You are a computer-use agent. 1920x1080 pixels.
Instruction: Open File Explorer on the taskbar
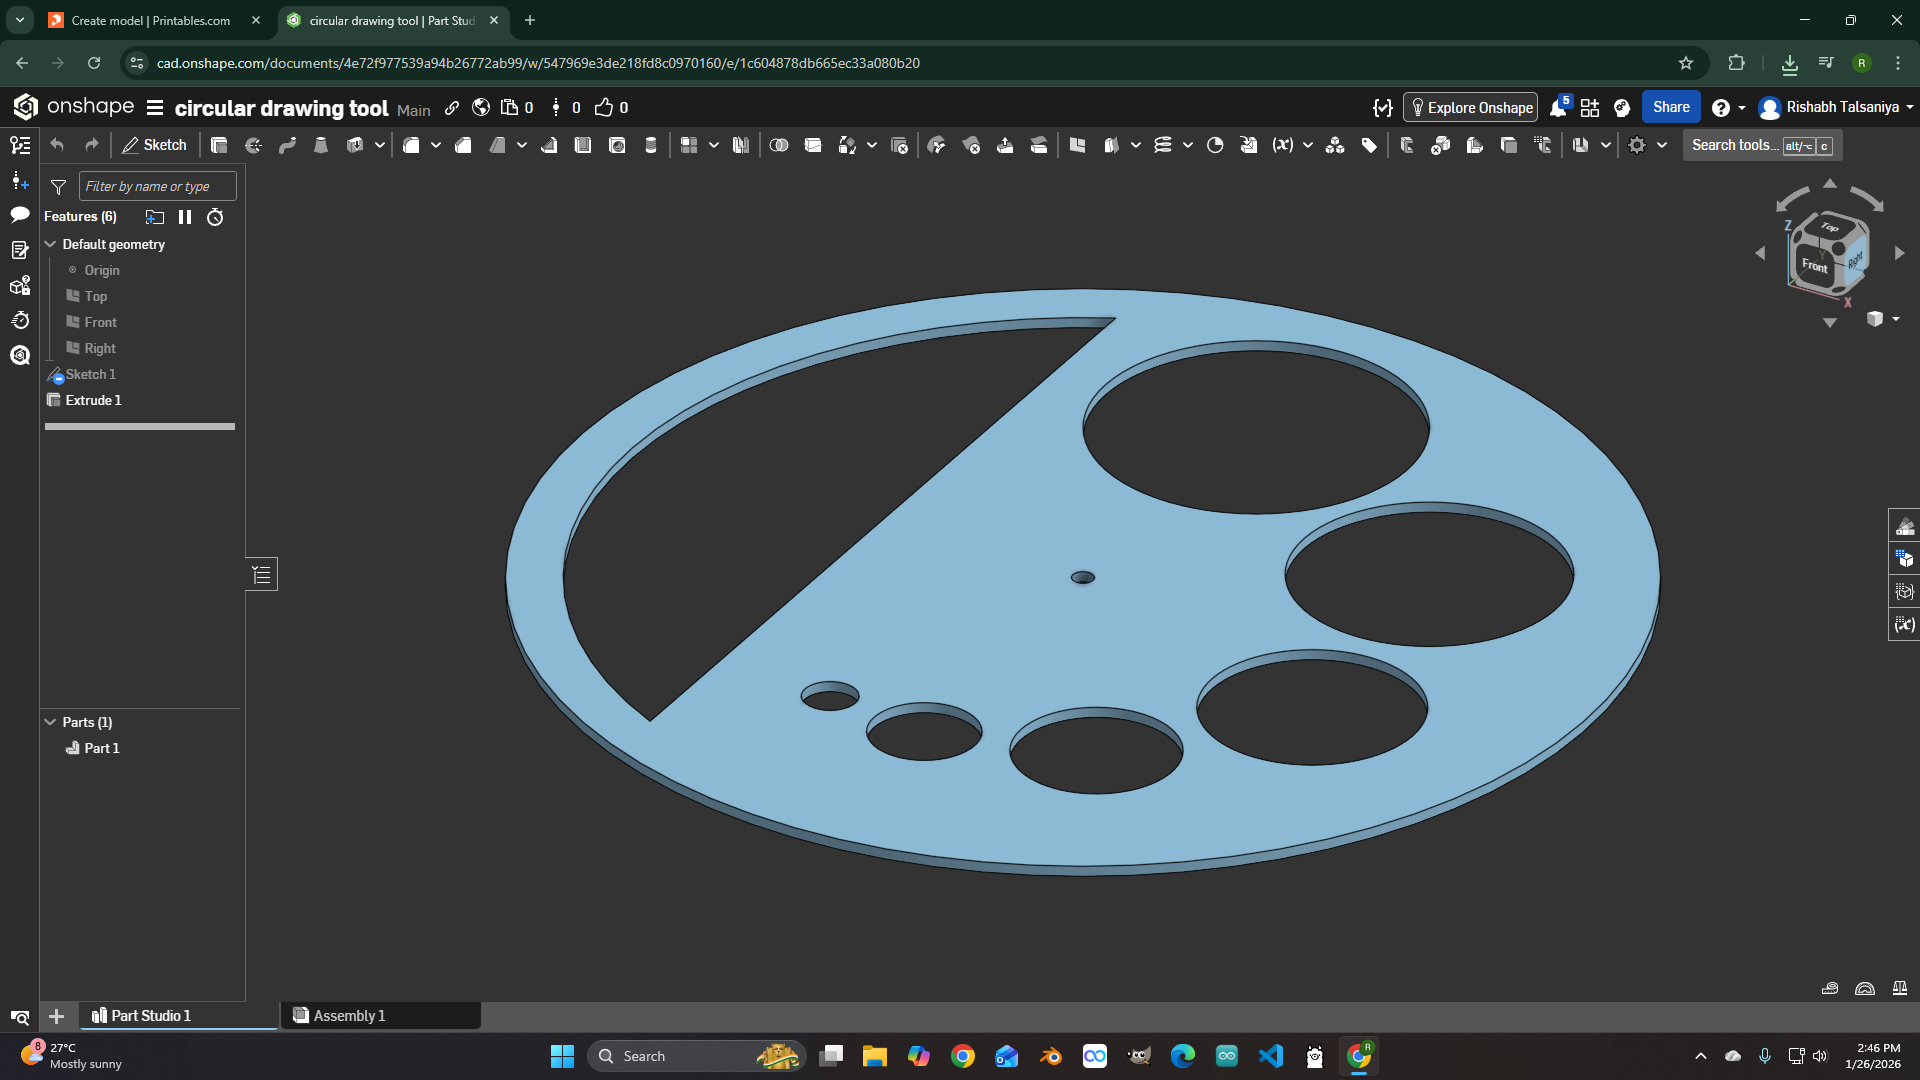pos(875,1056)
